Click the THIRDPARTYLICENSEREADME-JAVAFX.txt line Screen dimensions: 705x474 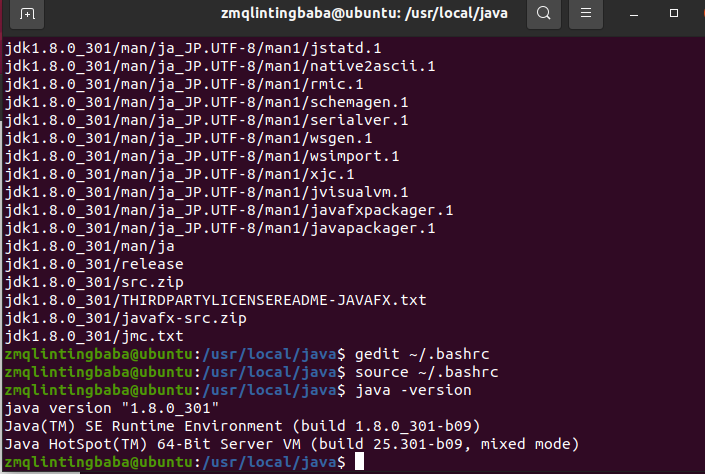215,300
